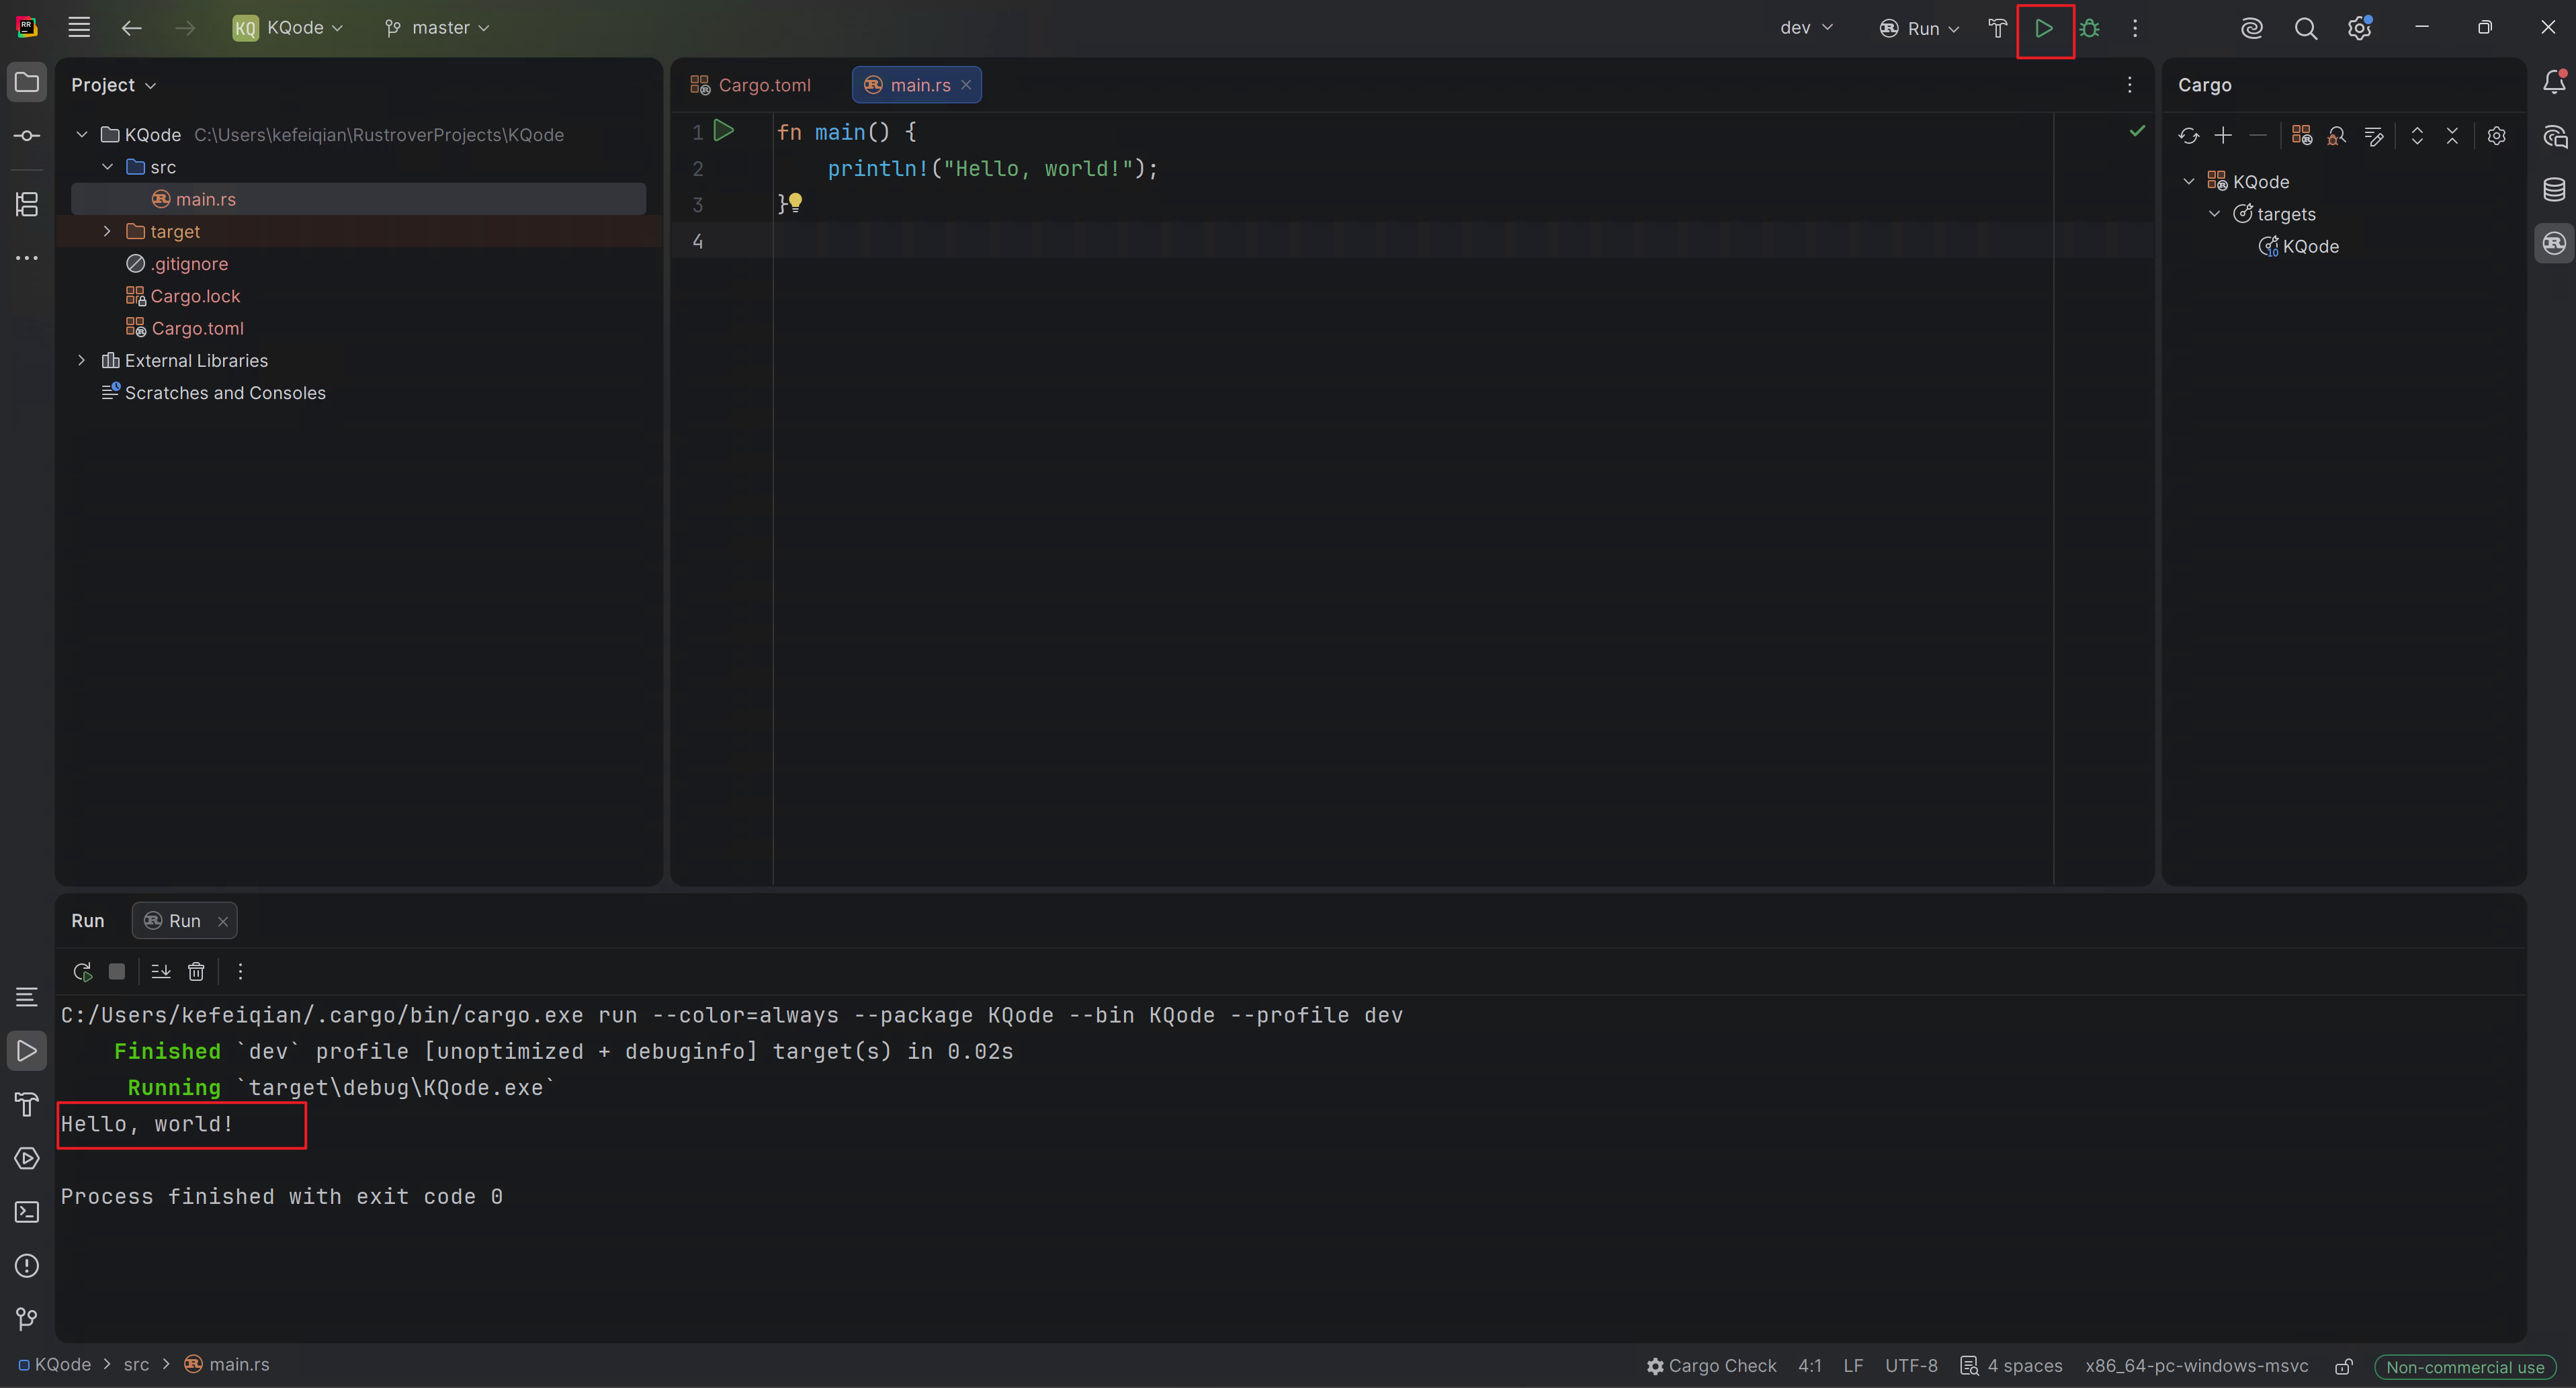Build project with the hammer icon
Image resolution: width=2576 pixels, height=1388 pixels.
point(1997,28)
